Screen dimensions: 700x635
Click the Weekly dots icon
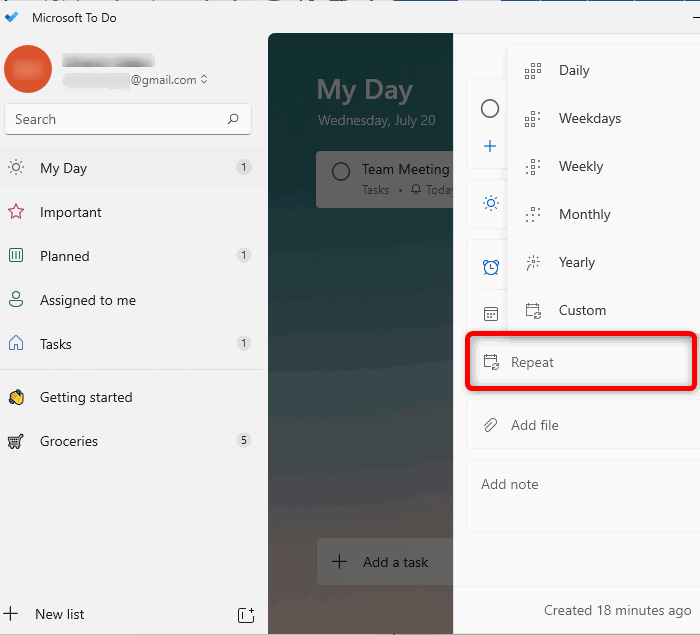pyautogui.click(x=533, y=167)
